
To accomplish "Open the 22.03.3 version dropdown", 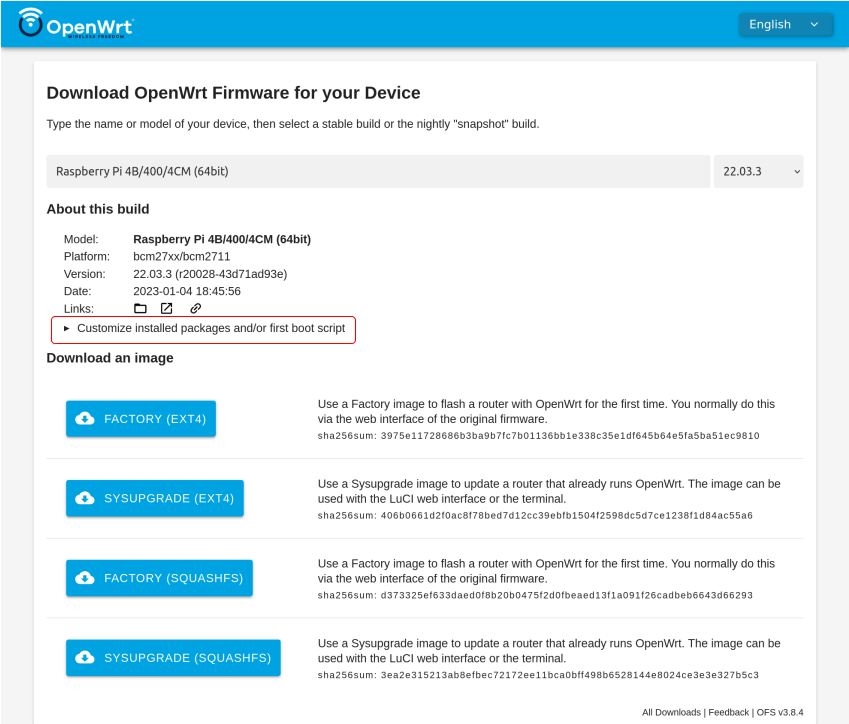I will coord(758,172).
